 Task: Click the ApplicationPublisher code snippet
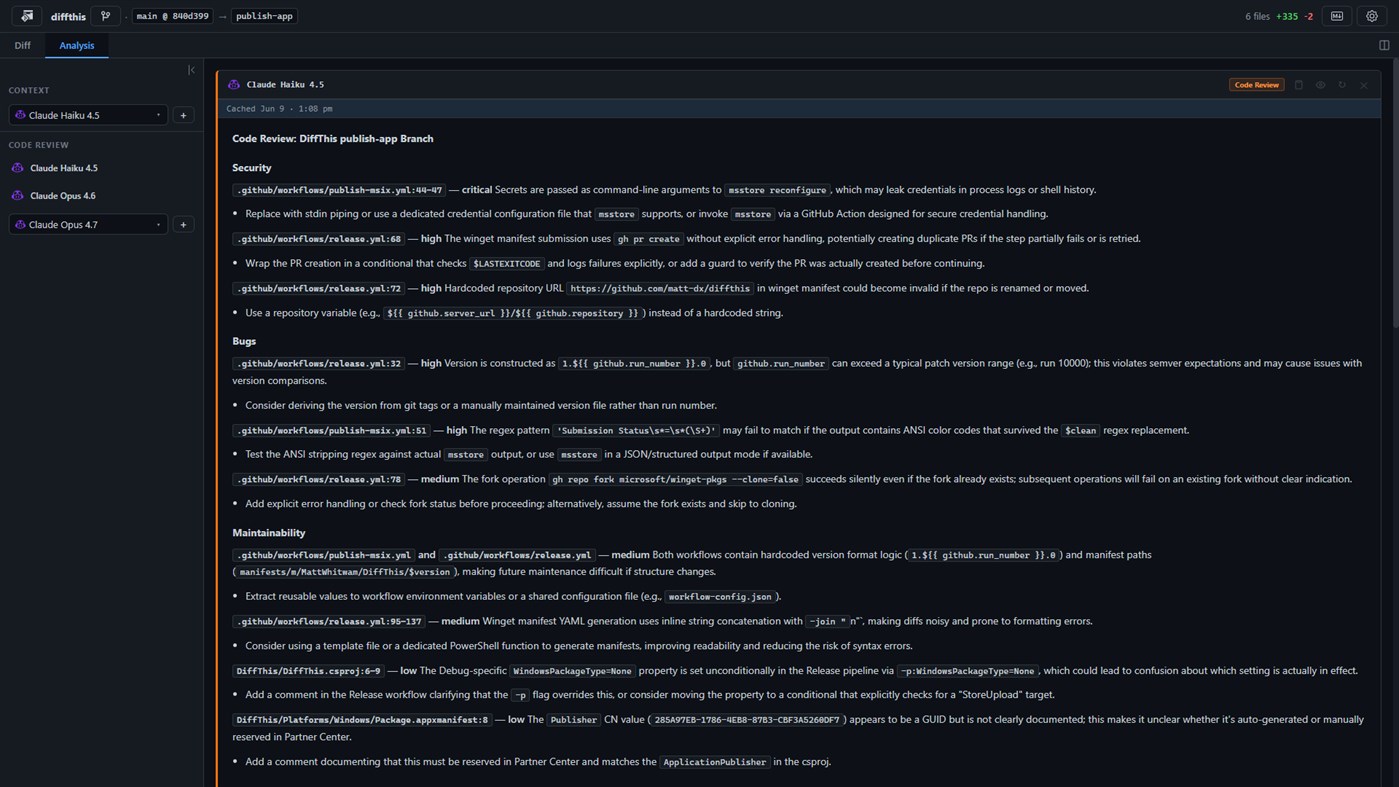pos(714,763)
